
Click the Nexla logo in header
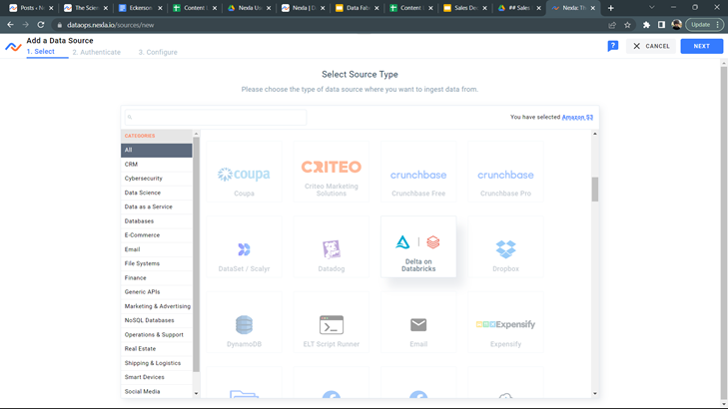pos(13,46)
